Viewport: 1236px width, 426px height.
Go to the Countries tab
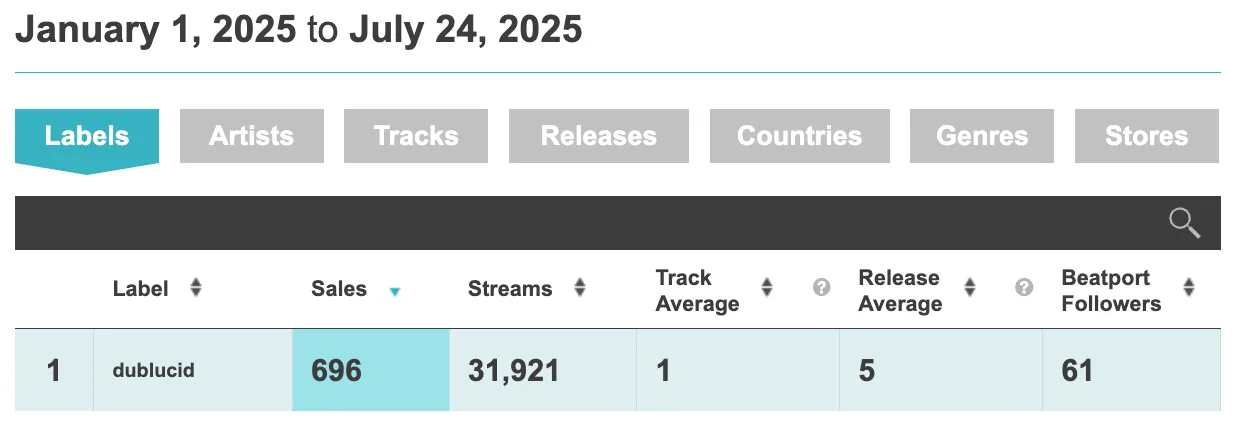pyautogui.click(x=800, y=136)
